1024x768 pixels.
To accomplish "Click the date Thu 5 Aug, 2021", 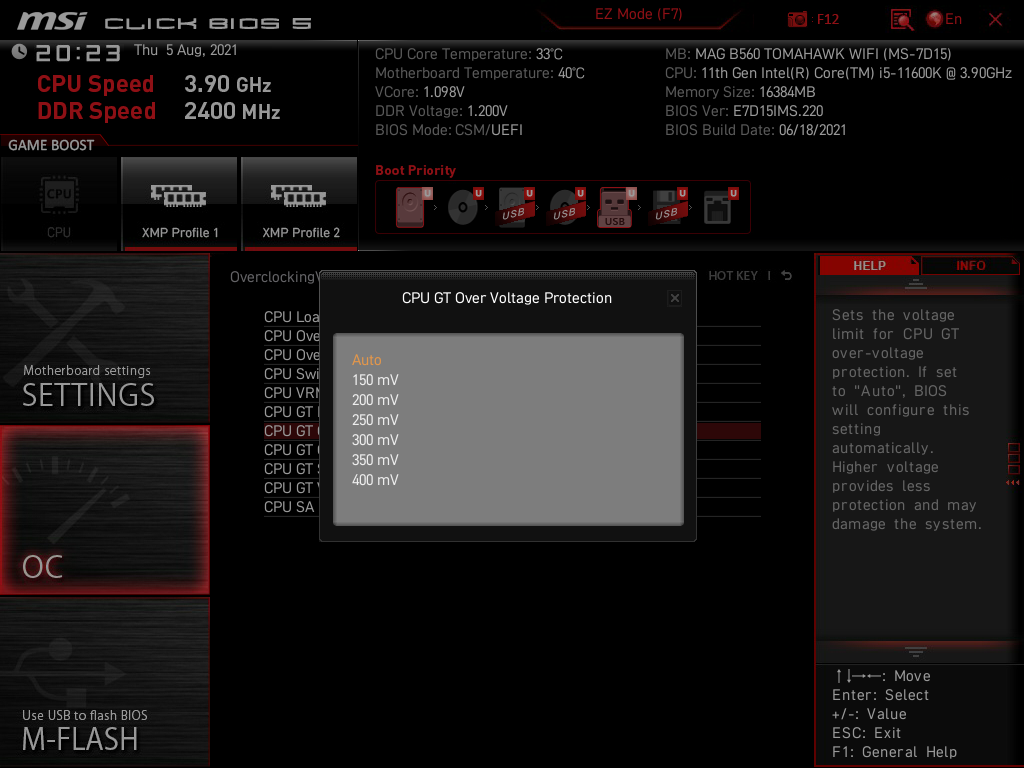I will (185, 50).
